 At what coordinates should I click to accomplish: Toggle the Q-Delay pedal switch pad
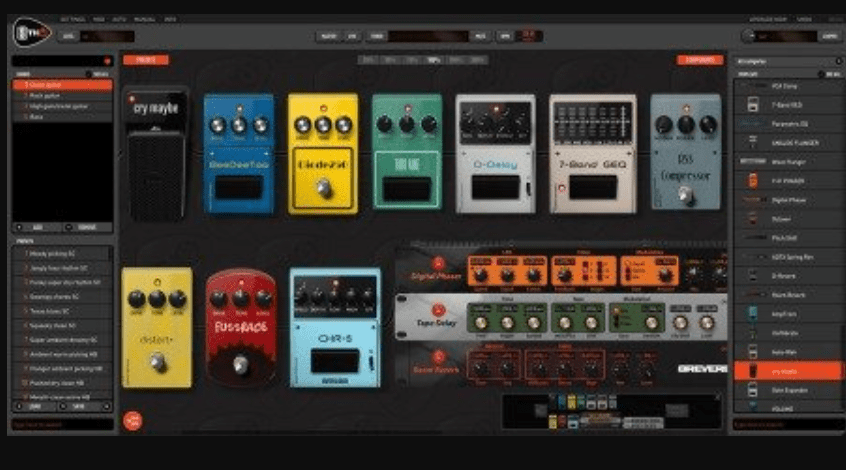495,188
